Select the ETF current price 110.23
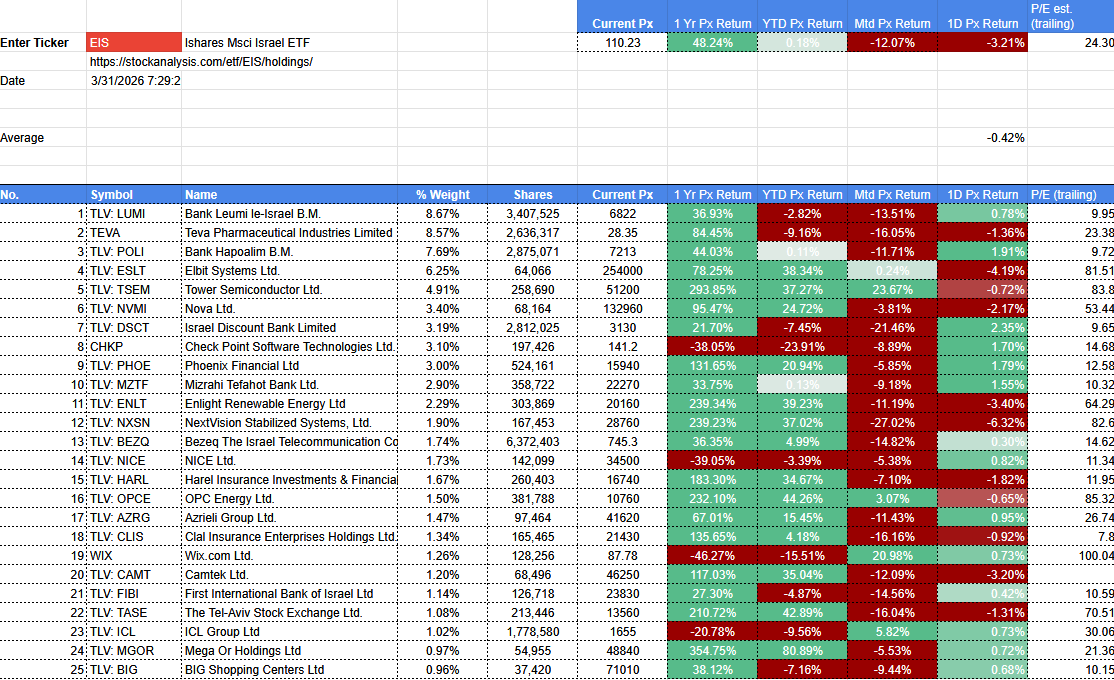 (622, 43)
